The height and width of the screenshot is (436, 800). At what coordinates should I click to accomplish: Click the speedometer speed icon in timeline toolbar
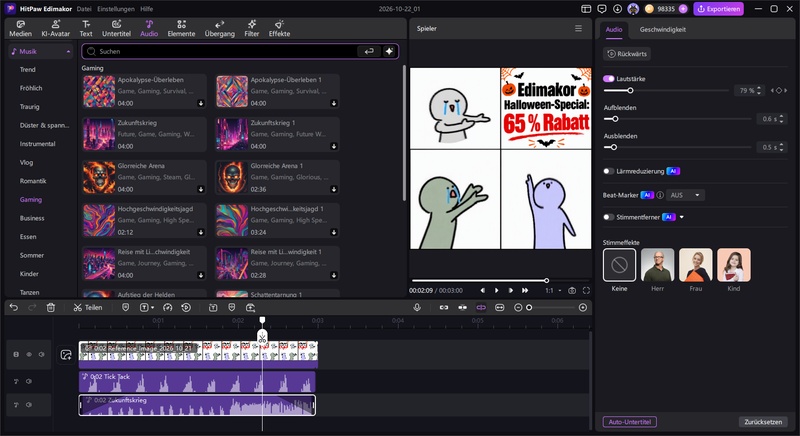click(x=167, y=307)
